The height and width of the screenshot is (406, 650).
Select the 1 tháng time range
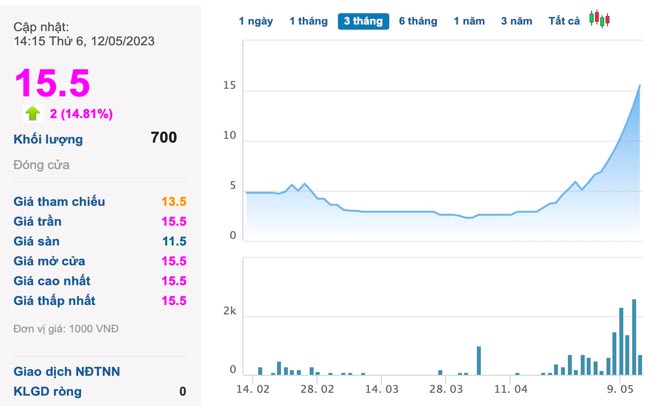point(308,21)
